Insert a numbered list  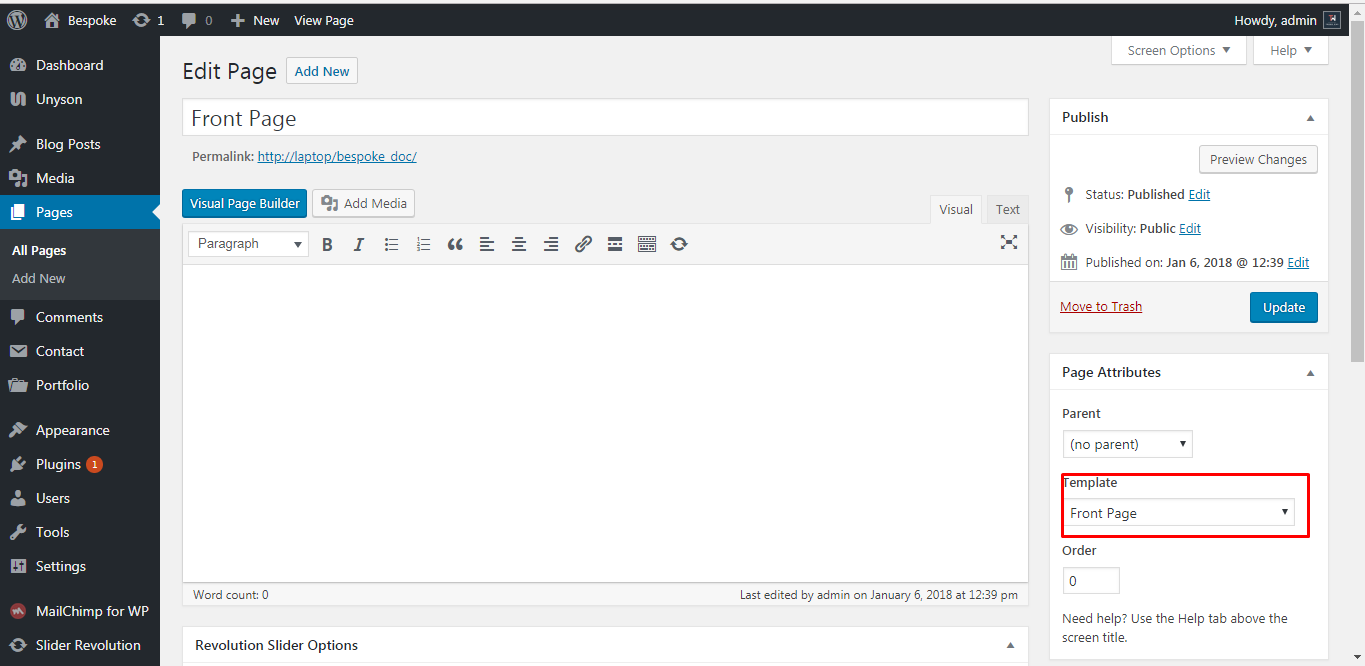pyautogui.click(x=423, y=244)
